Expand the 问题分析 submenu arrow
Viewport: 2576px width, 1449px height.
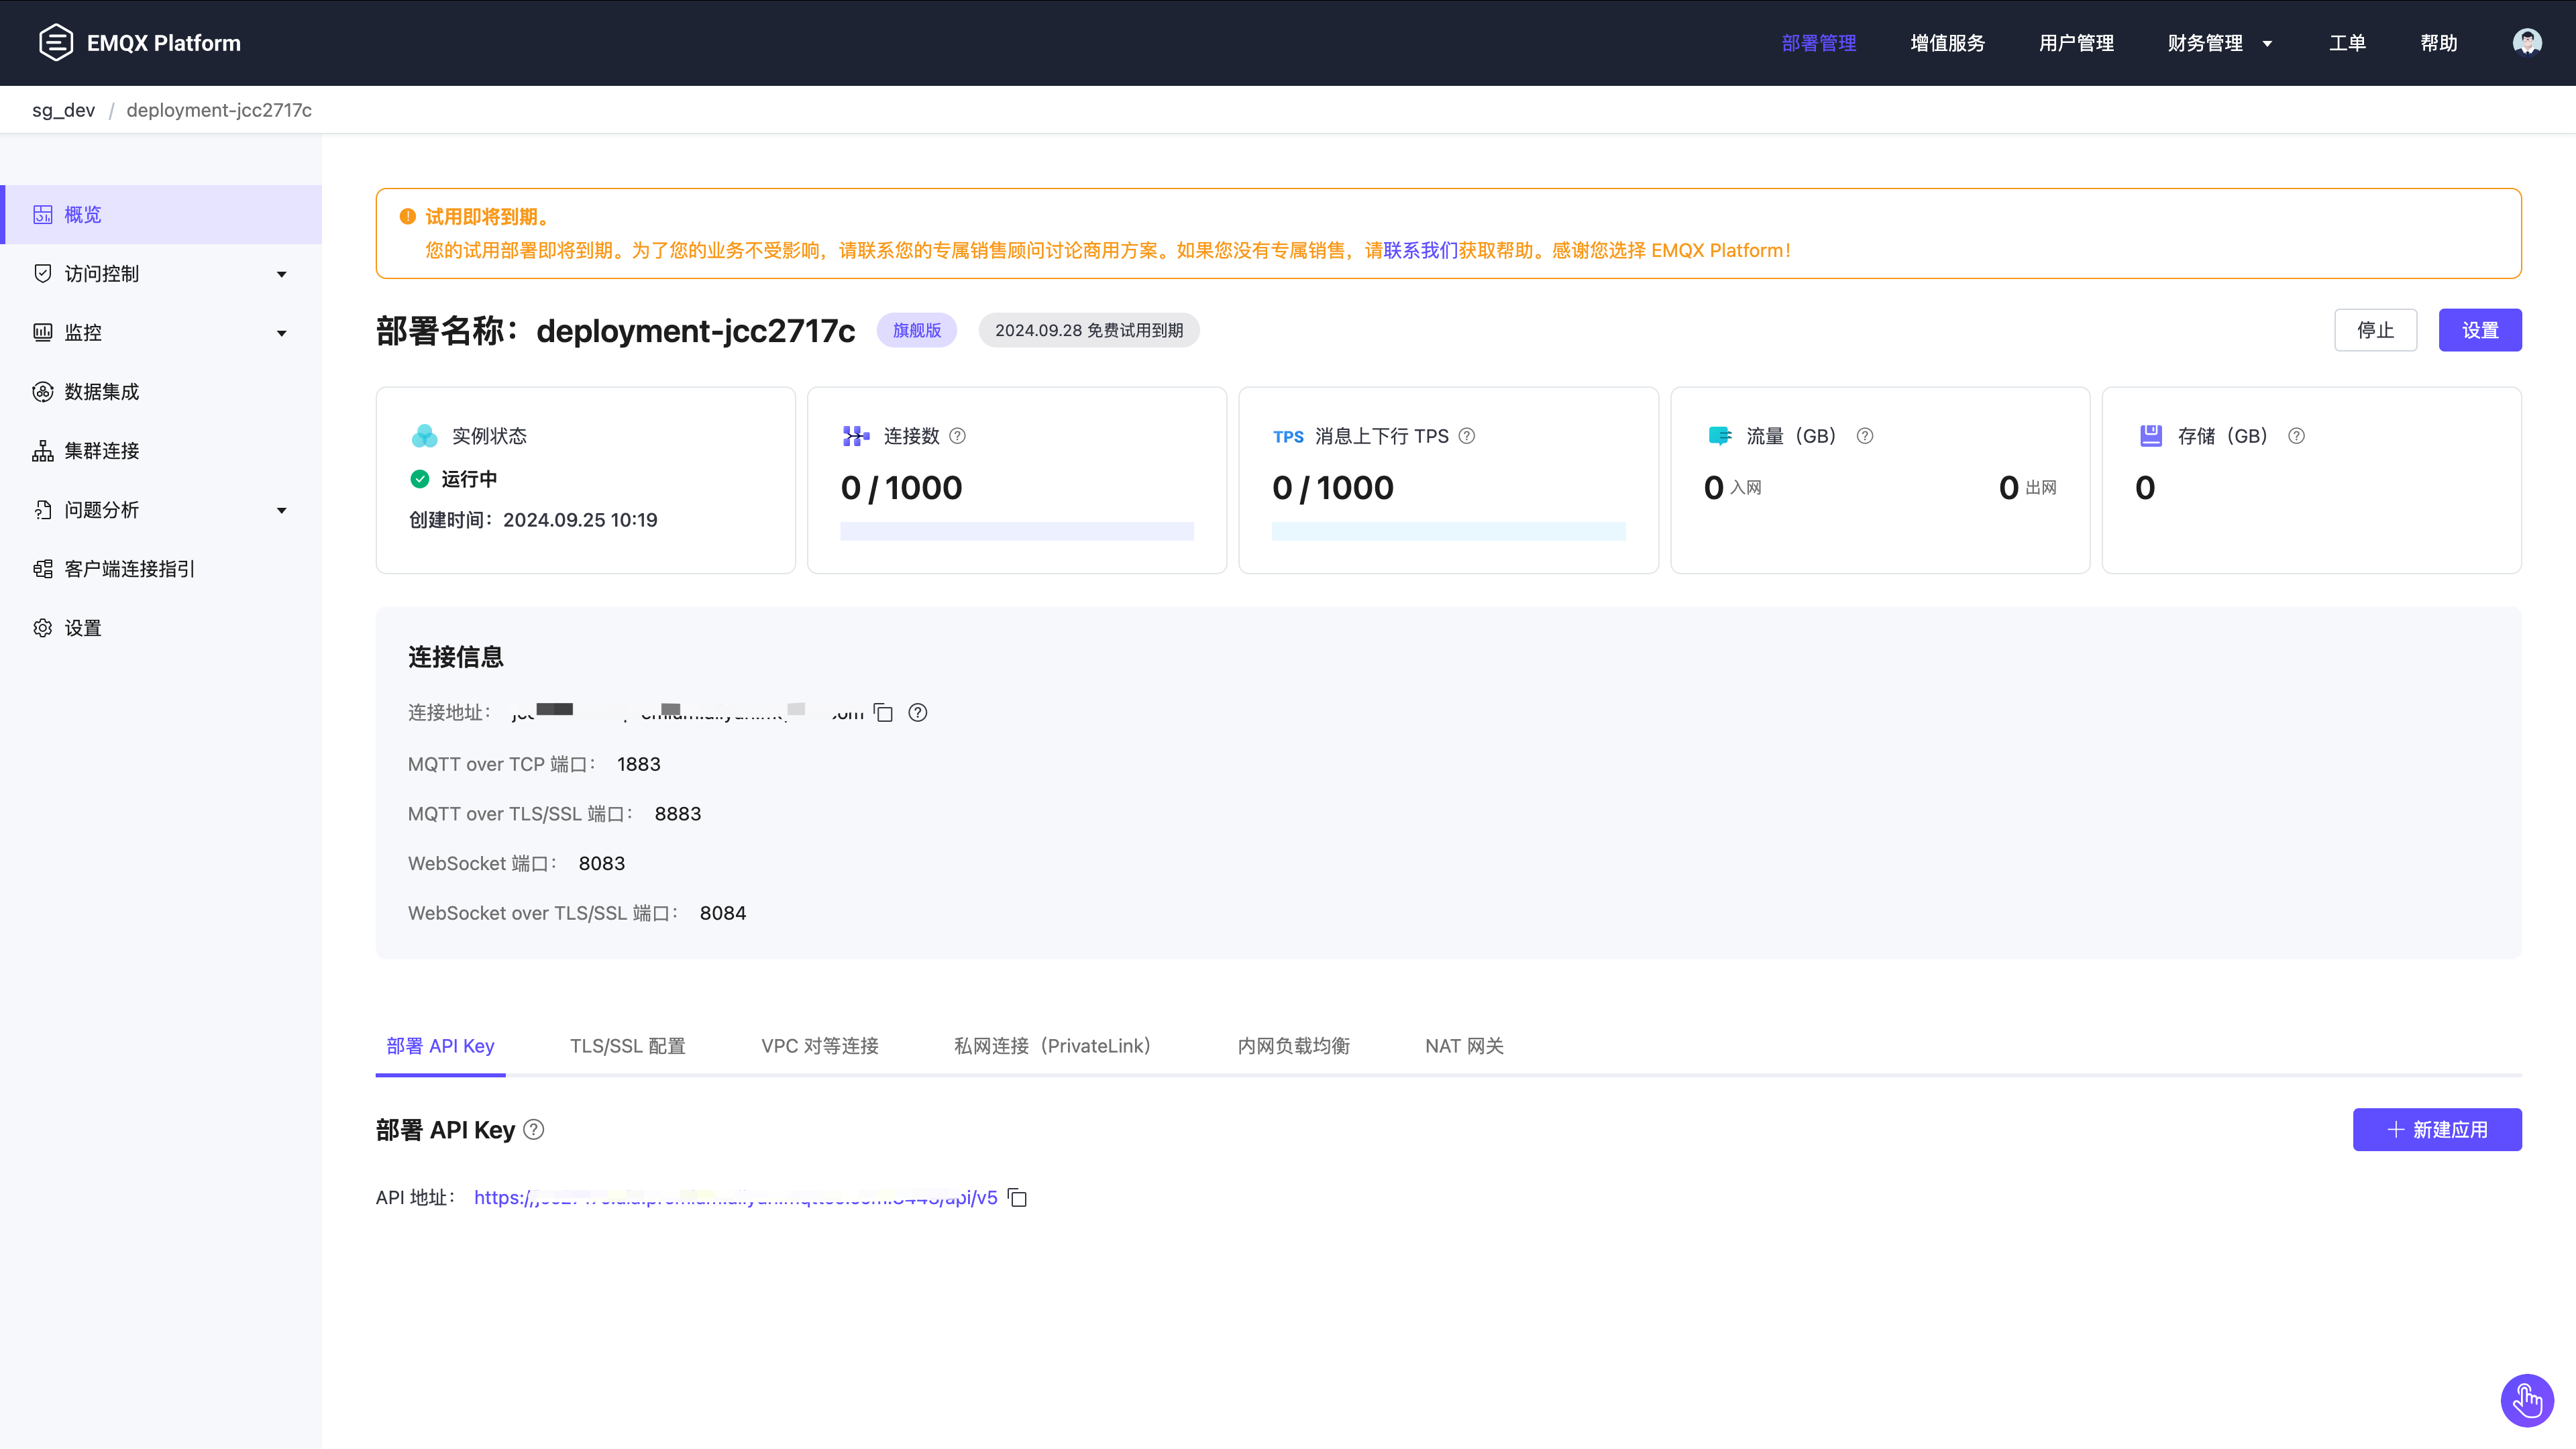[x=281, y=510]
